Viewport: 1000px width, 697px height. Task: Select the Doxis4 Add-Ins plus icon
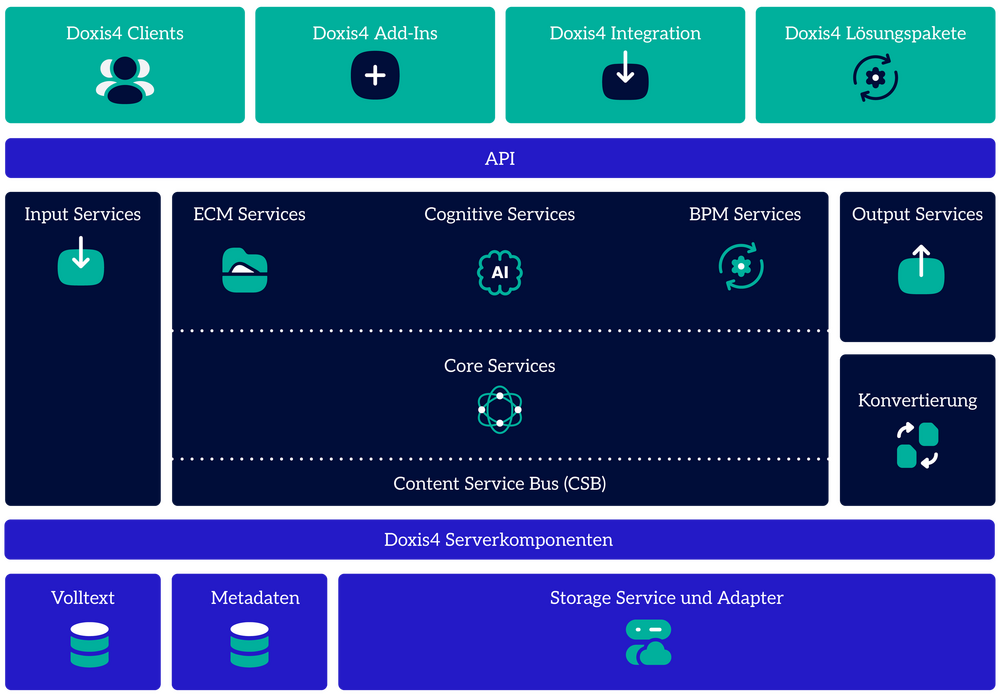pos(375,74)
